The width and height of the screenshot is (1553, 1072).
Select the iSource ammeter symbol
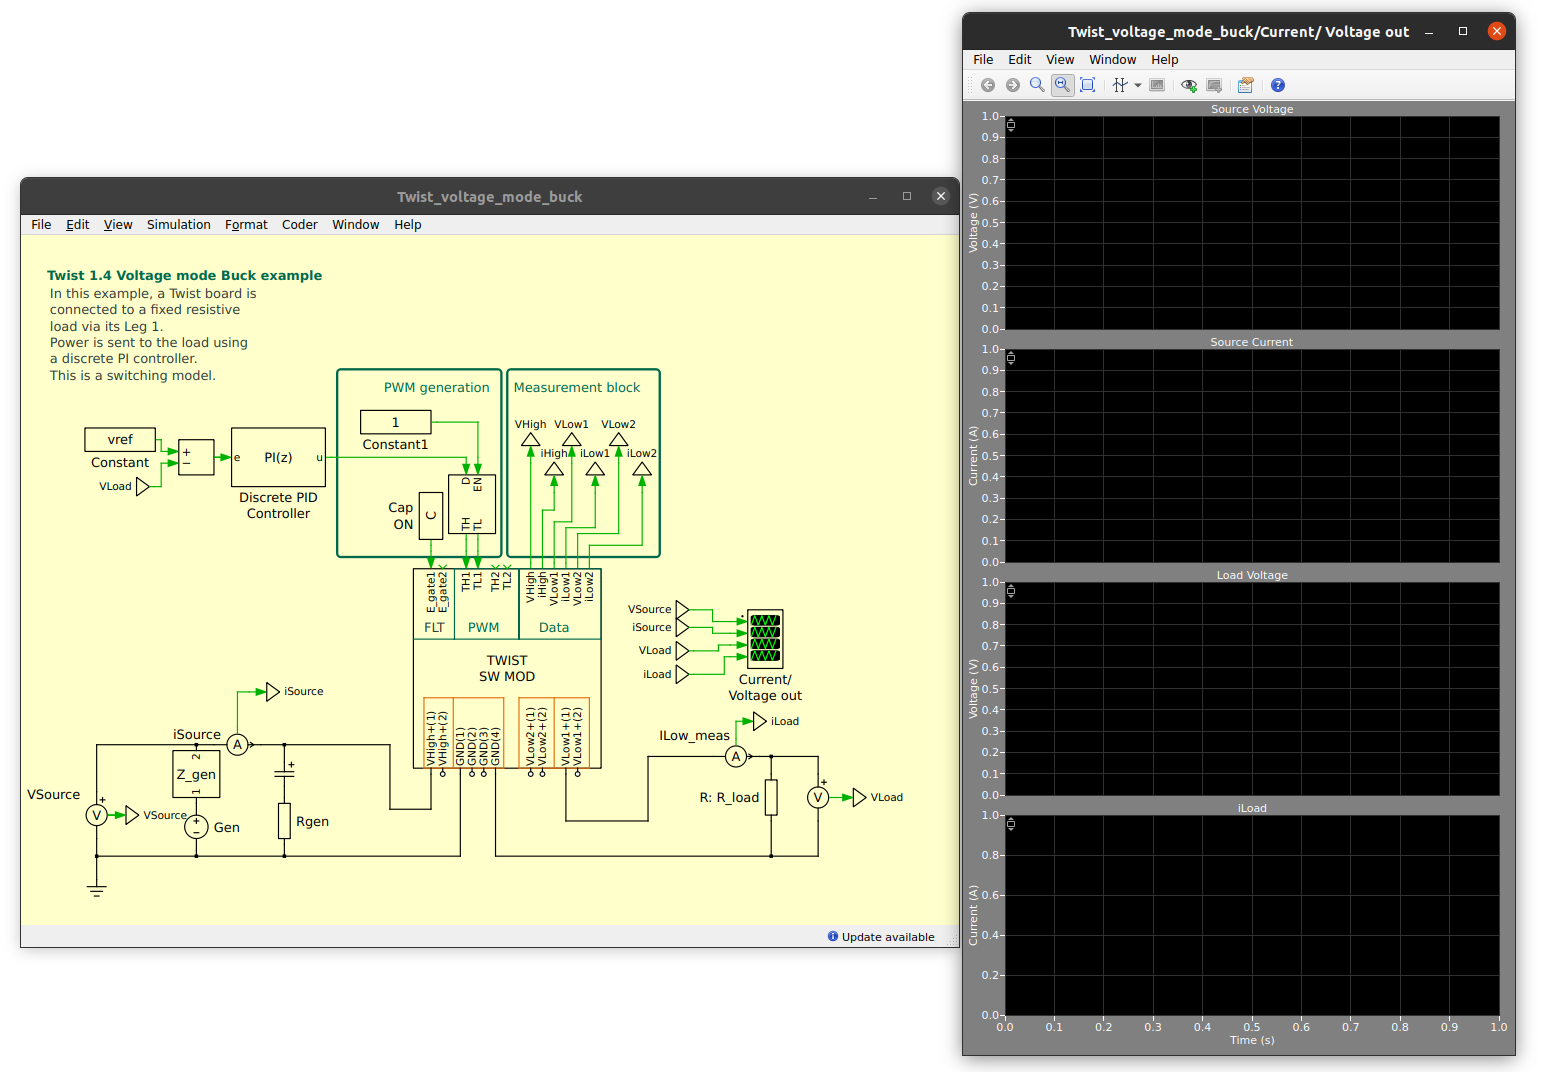(x=237, y=744)
